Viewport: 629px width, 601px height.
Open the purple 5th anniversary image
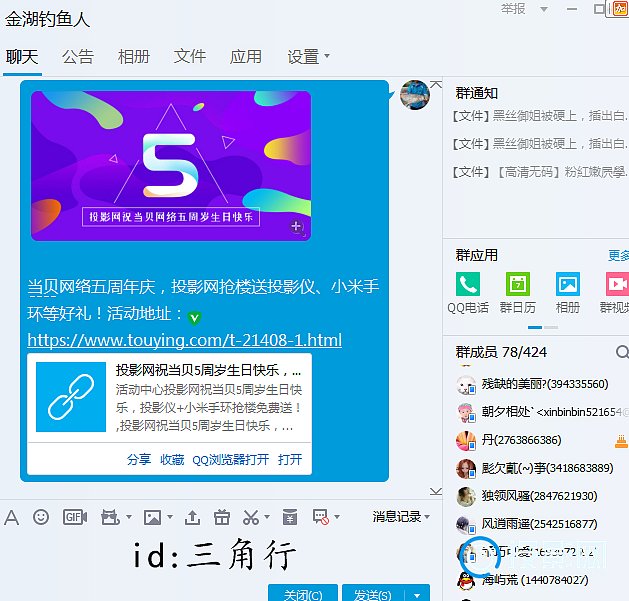tap(171, 166)
